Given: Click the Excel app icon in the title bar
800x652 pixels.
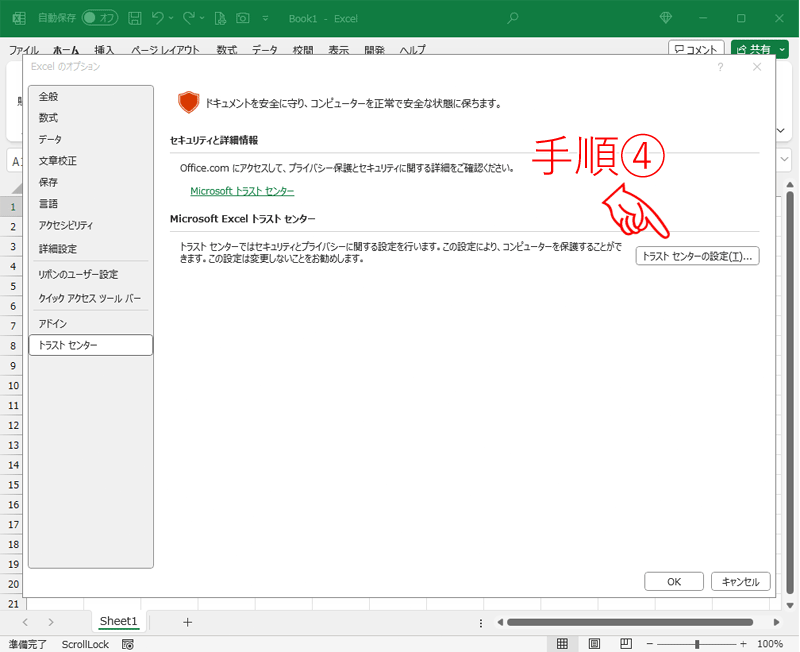Looking at the screenshot, I should click(x=19, y=18).
